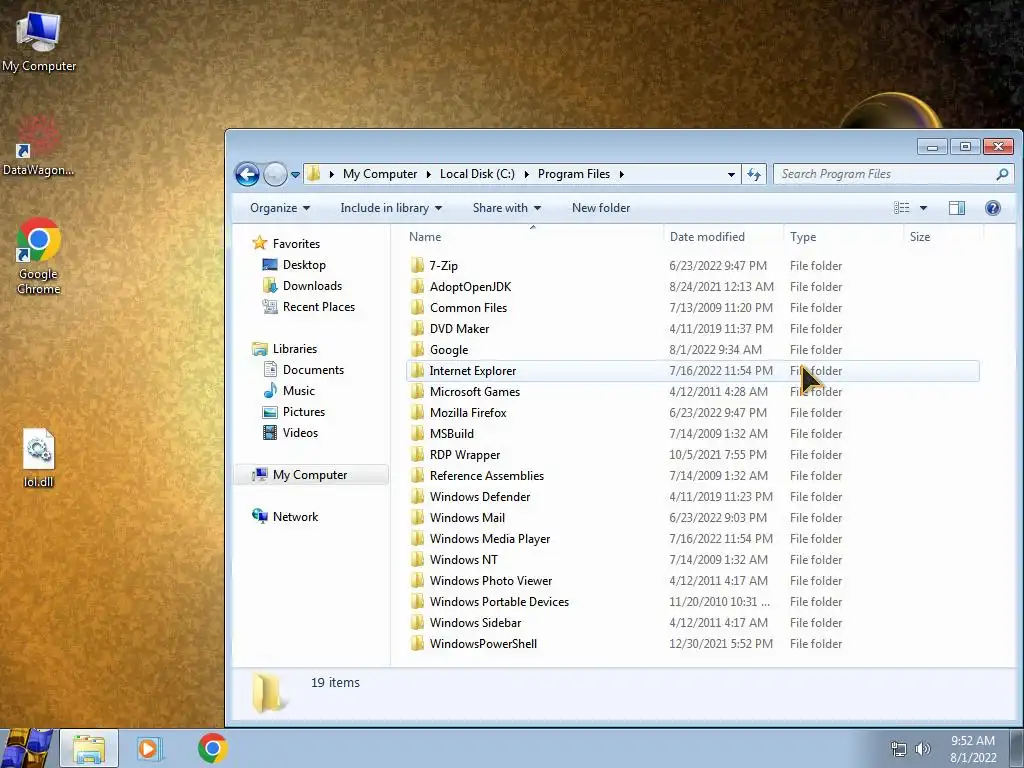Open Windows Media Player from taskbar

tap(150, 748)
